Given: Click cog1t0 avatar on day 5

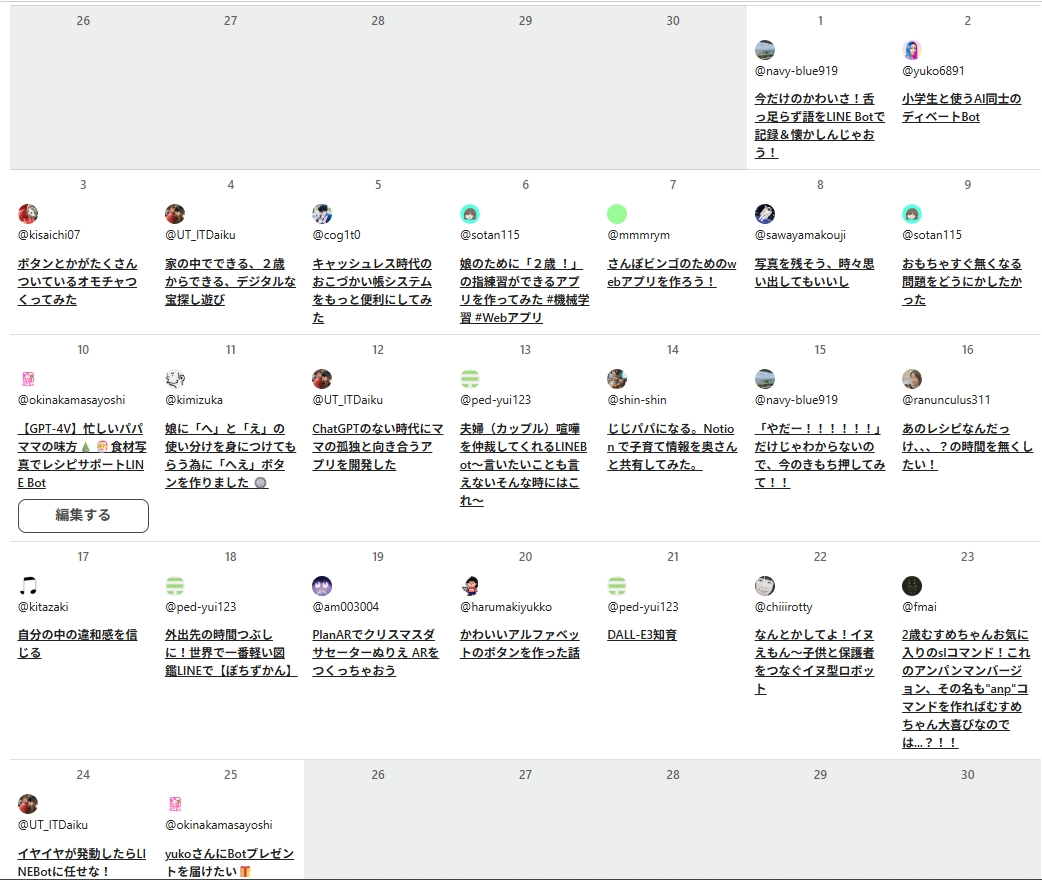Looking at the screenshot, I should tap(322, 214).
